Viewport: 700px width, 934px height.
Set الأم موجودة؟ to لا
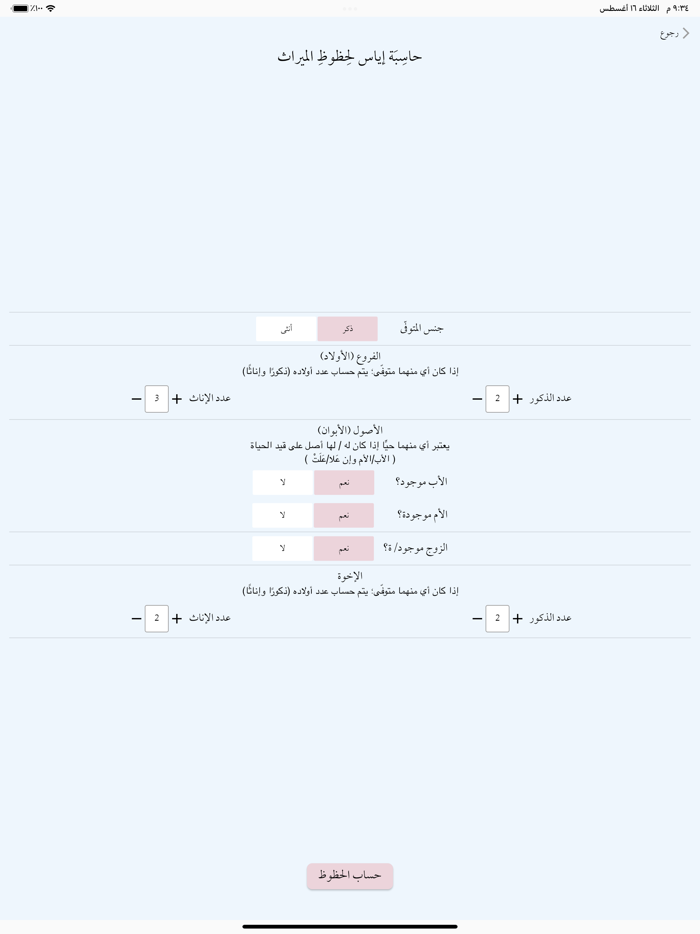tap(282, 515)
